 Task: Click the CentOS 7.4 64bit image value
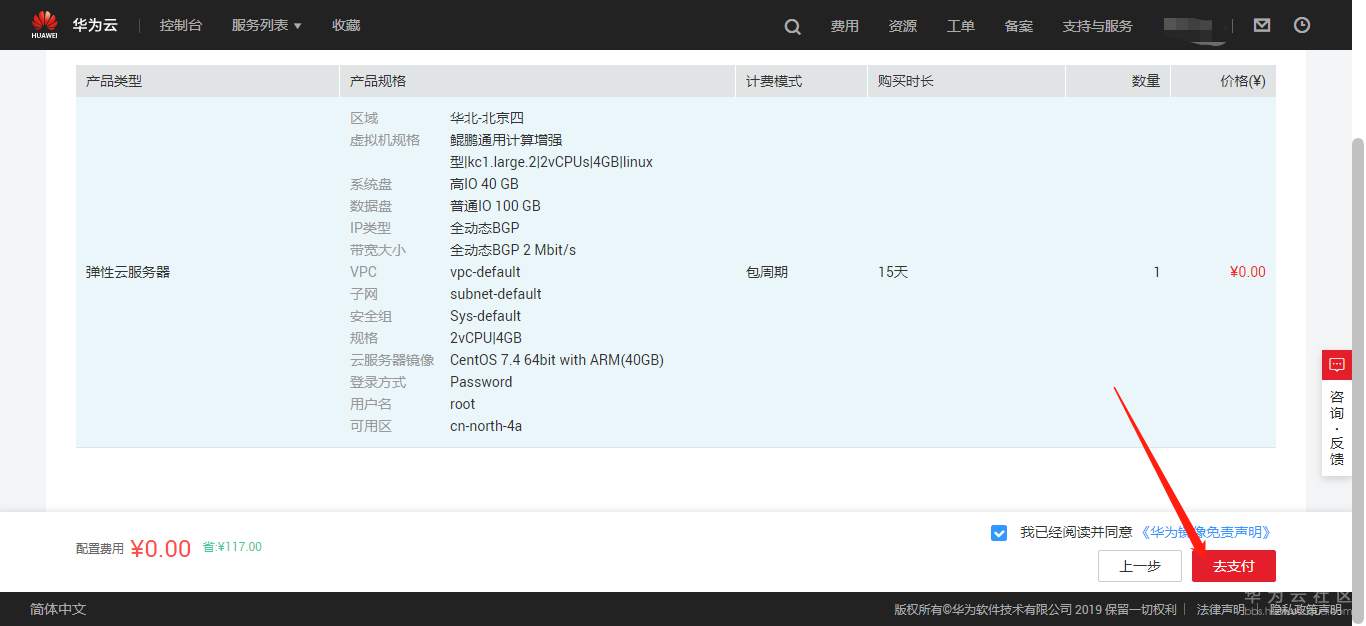point(557,360)
